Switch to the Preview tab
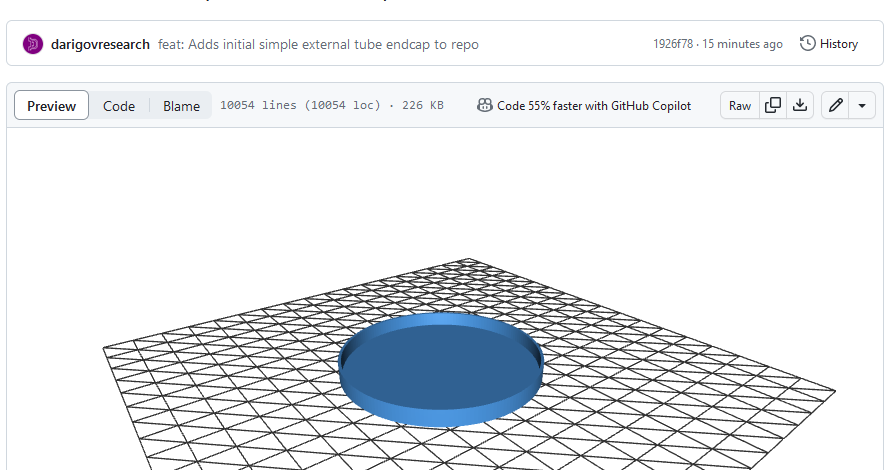 [51, 106]
